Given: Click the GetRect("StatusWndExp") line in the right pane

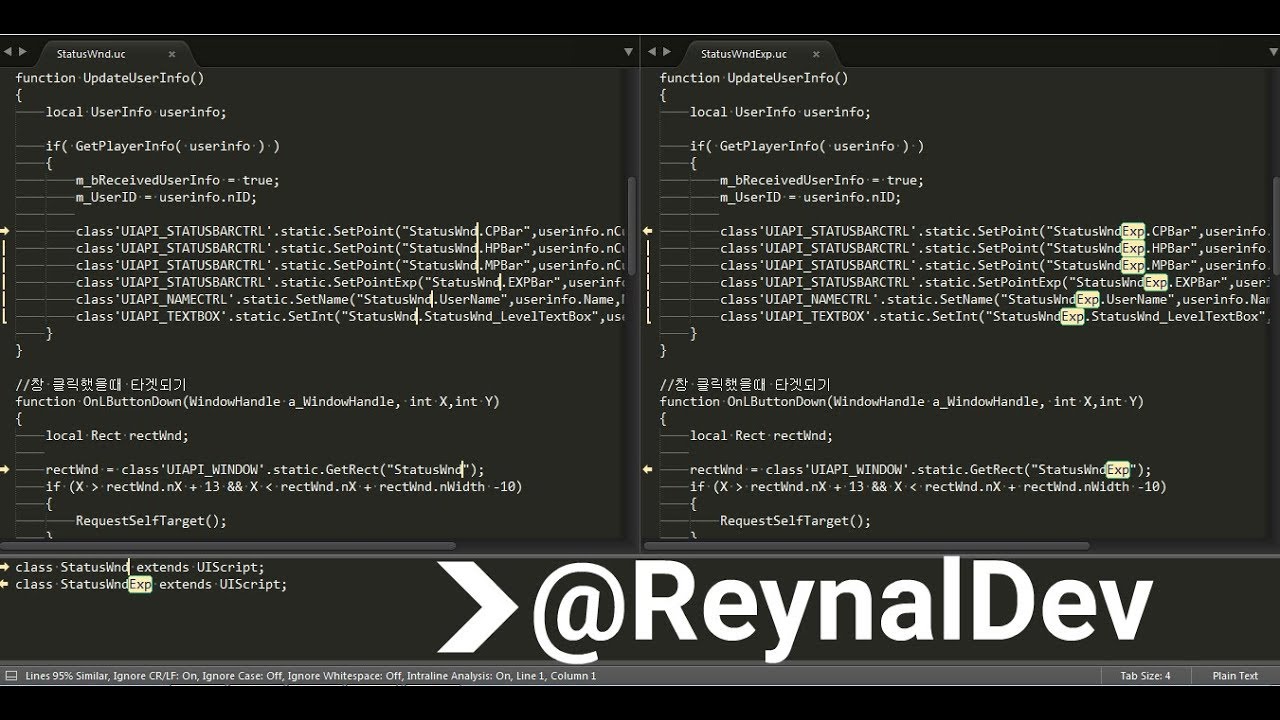Looking at the screenshot, I should [x=921, y=469].
